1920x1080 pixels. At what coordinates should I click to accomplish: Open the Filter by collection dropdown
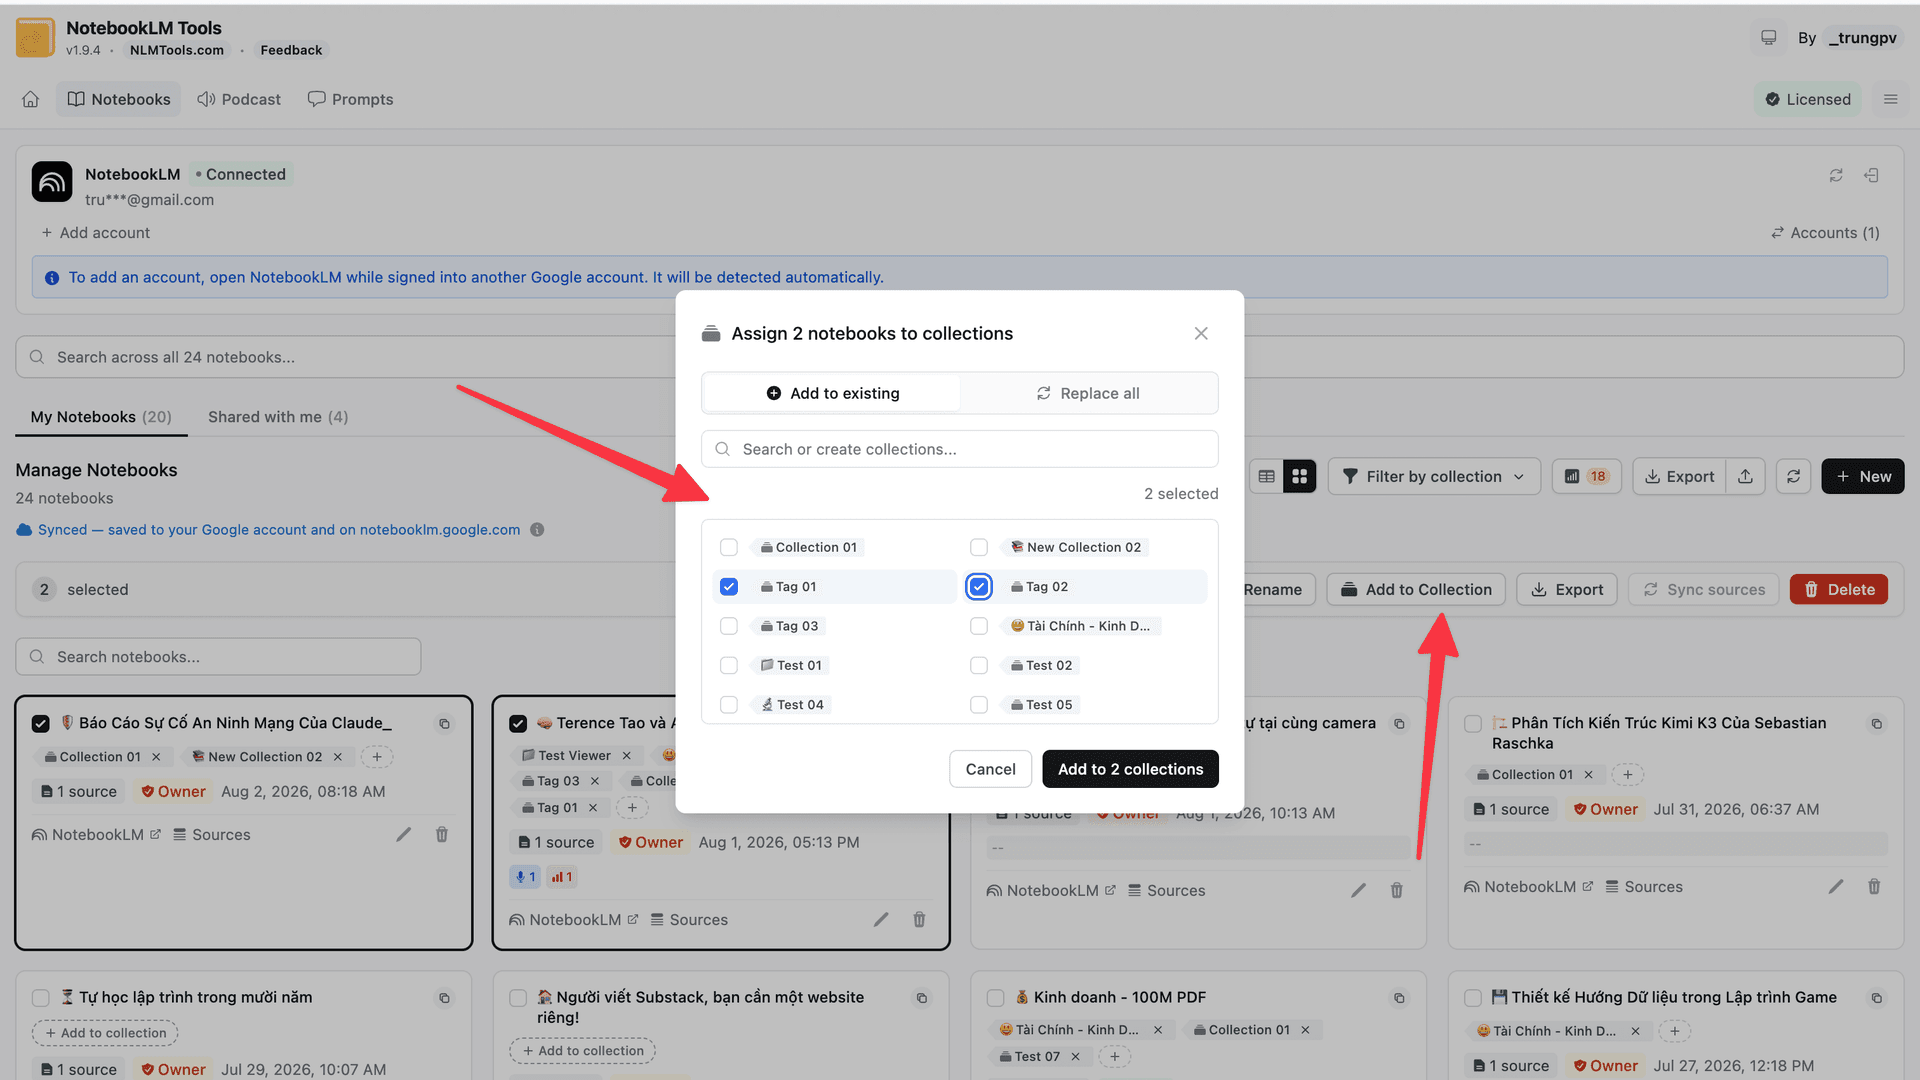pos(1433,477)
